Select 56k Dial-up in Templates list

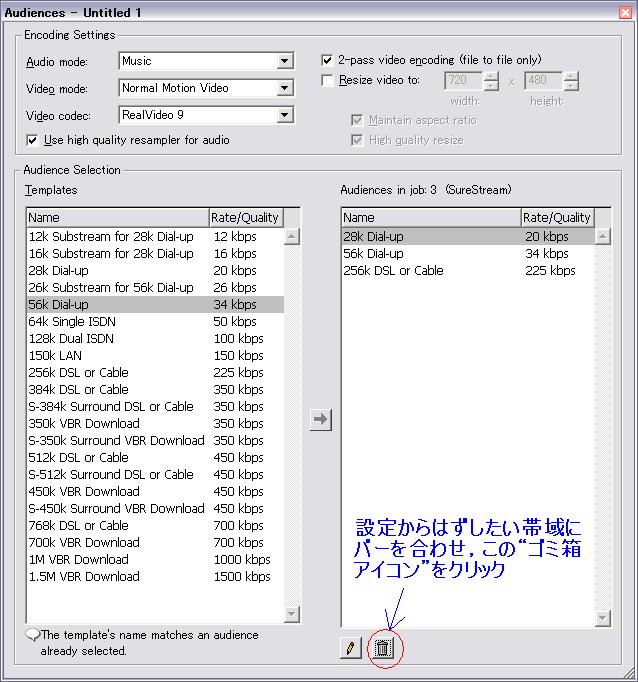coord(155,304)
